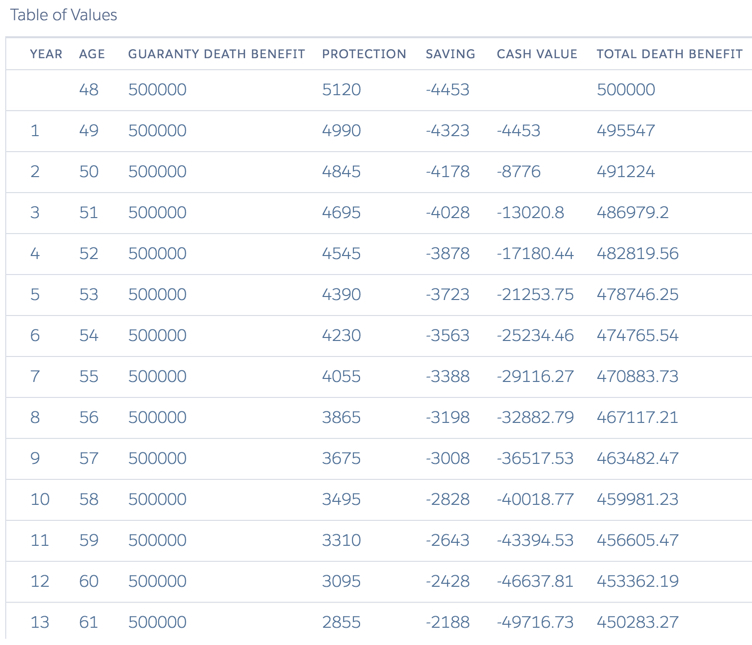Select saving value -3008

(x=447, y=458)
